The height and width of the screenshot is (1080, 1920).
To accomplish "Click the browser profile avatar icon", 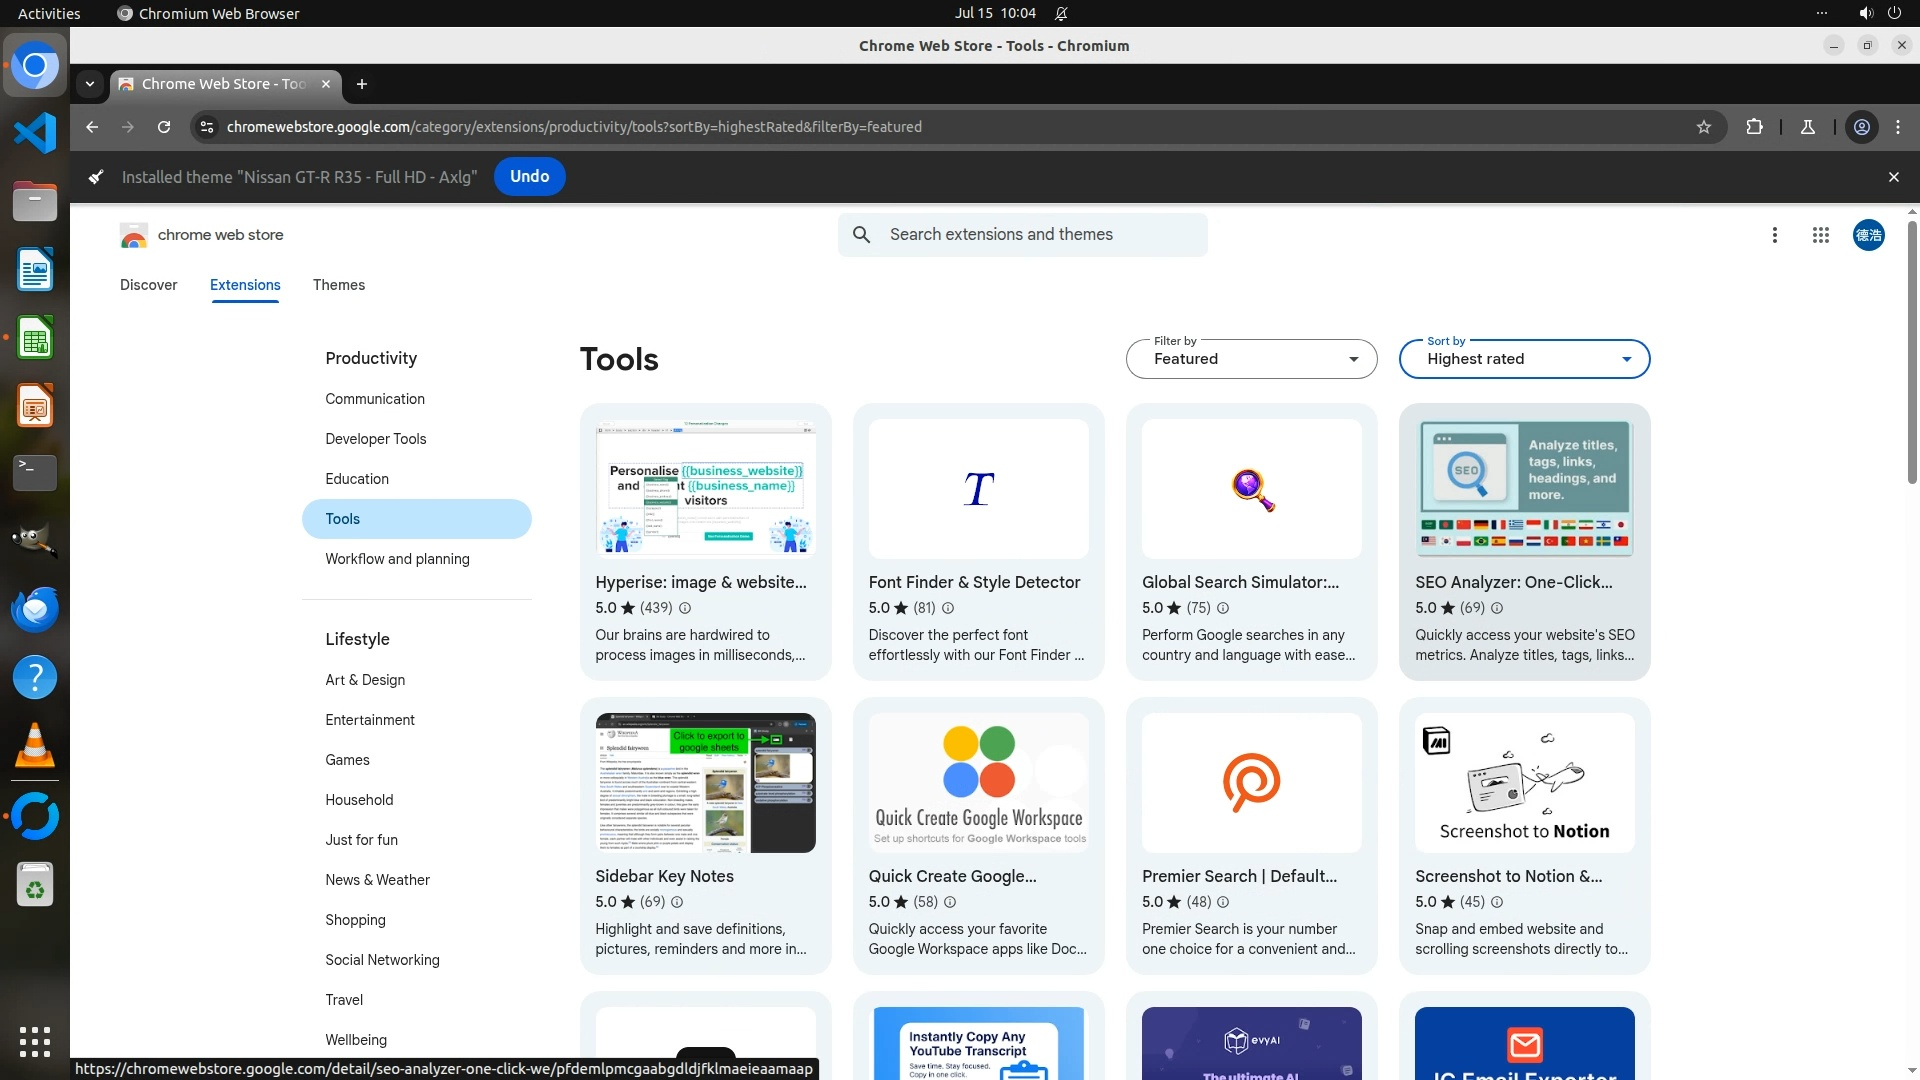I will 1862,127.
